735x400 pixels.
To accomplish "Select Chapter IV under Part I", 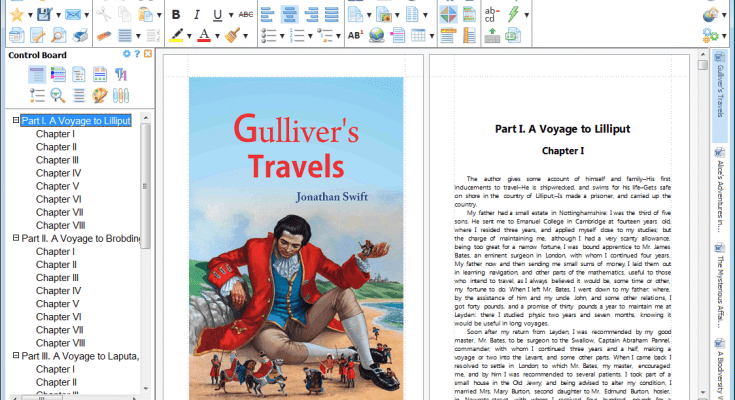I will (58, 173).
